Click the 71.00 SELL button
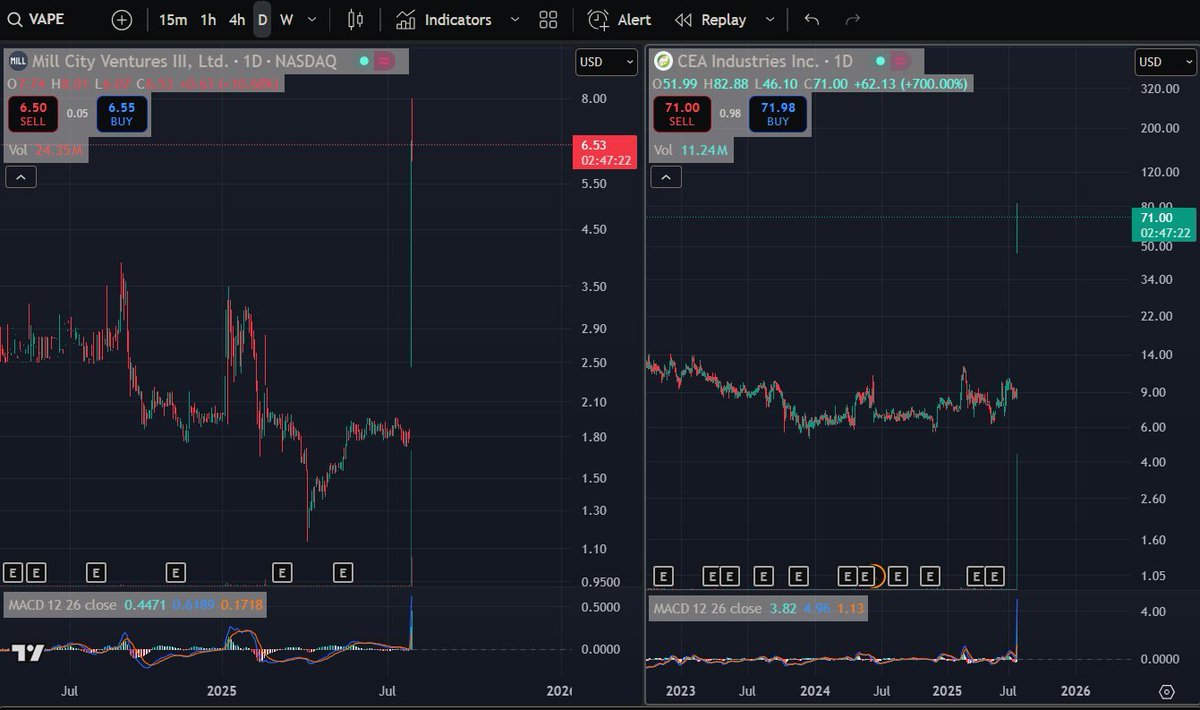This screenshot has width=1200, height=710. click(x=681, y=112)
